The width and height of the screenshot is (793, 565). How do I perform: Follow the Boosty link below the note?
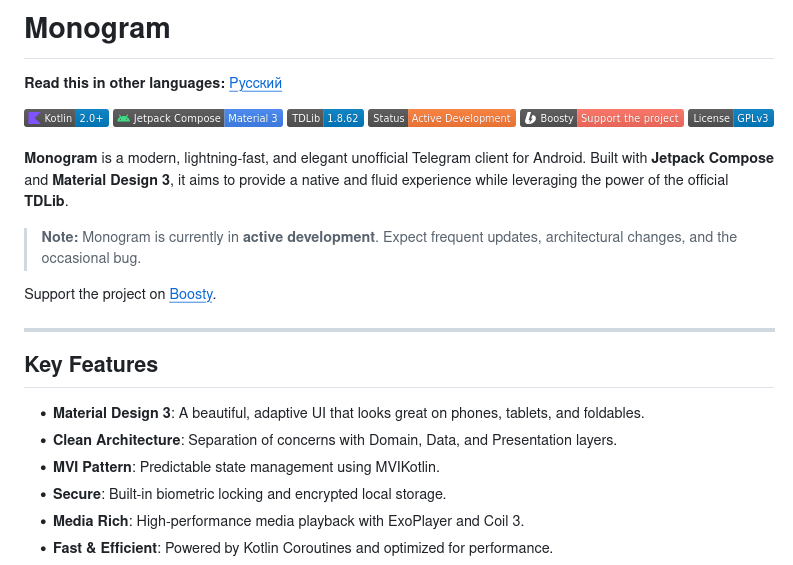click(x=190, y=294)
